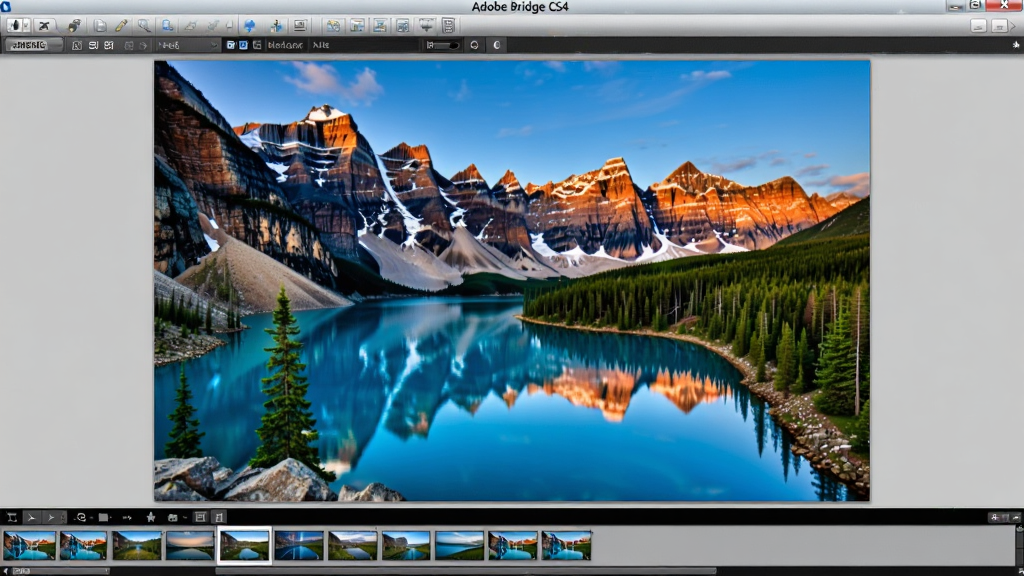The width and height of the screenshot is (1024, 576).
Task: Click the 'Medanc' label in second toolbar
Action: coord(285,45)
